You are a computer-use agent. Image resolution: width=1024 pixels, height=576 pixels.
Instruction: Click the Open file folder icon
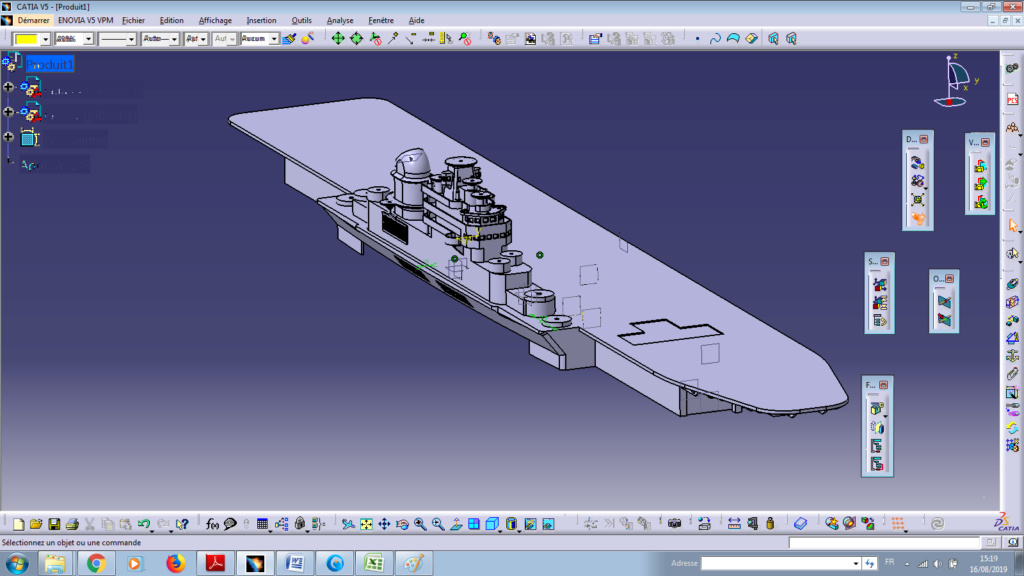(x=36, y=524)
